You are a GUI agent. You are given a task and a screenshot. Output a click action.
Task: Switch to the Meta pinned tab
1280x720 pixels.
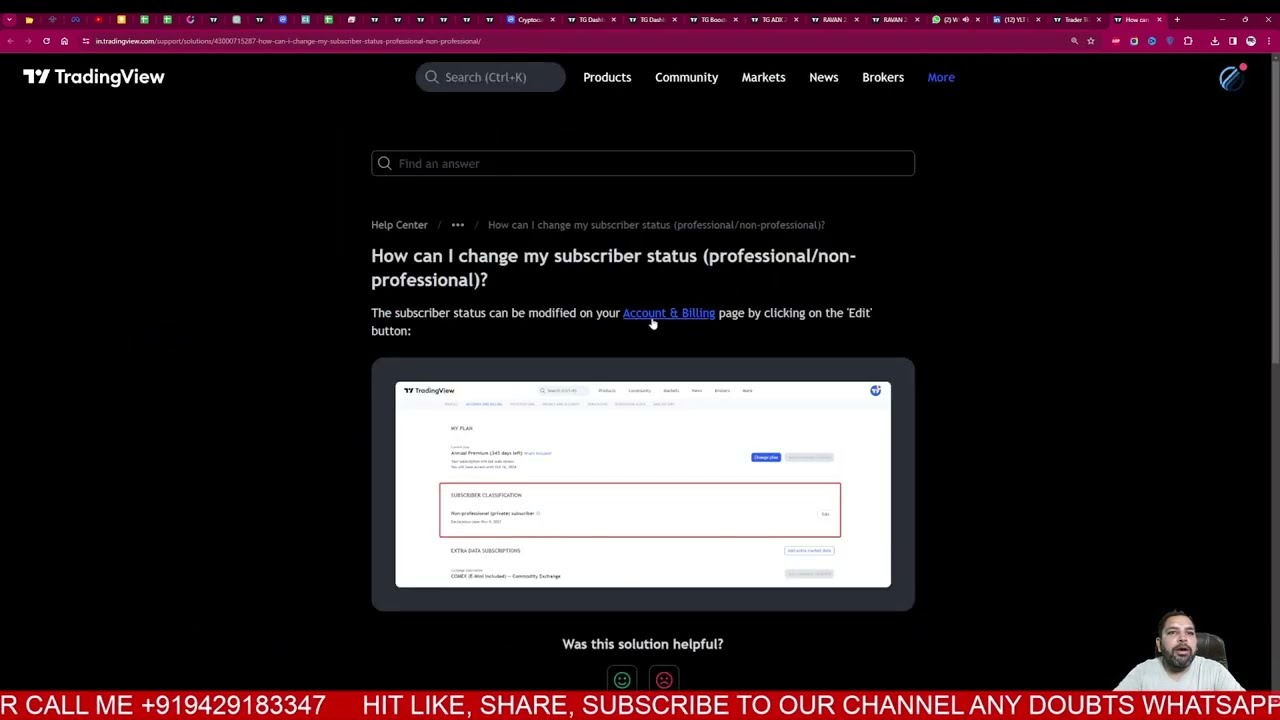point(75,19)
